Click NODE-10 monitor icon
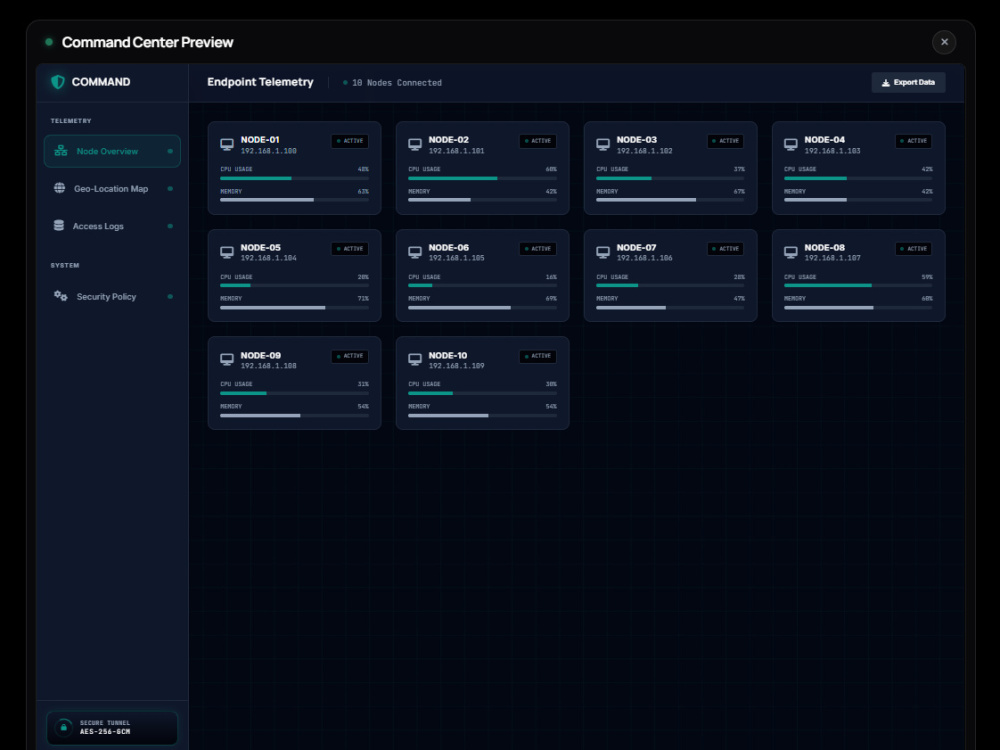 [415, 360]
